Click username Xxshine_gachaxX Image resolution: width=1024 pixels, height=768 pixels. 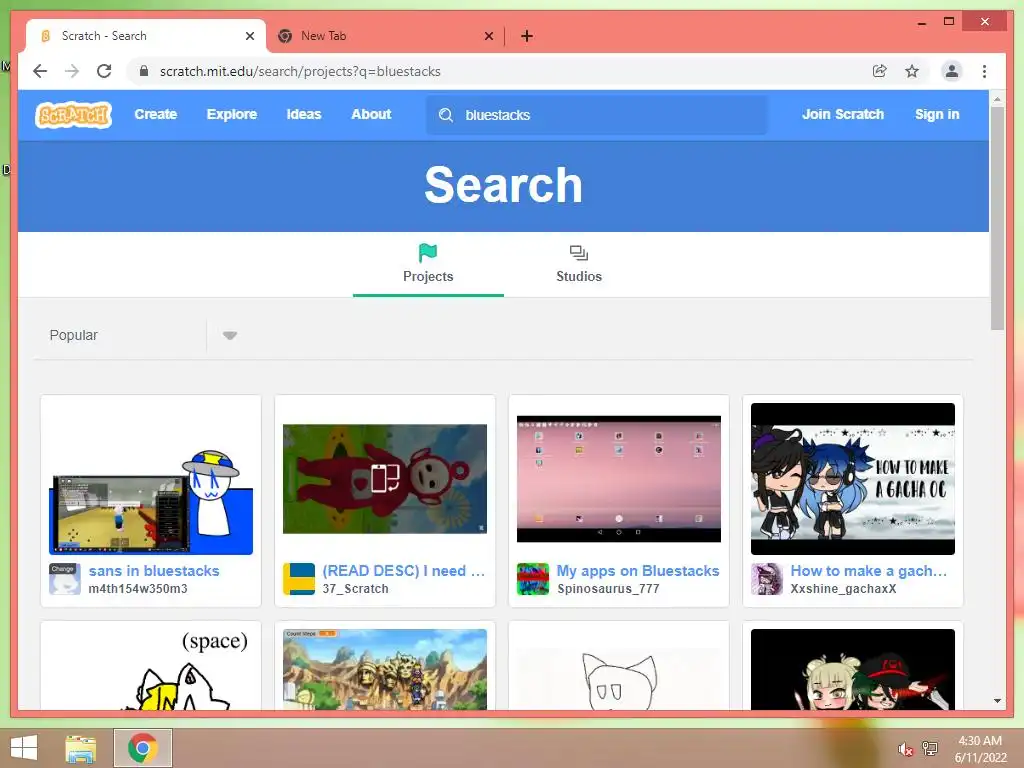click(843, 588)
